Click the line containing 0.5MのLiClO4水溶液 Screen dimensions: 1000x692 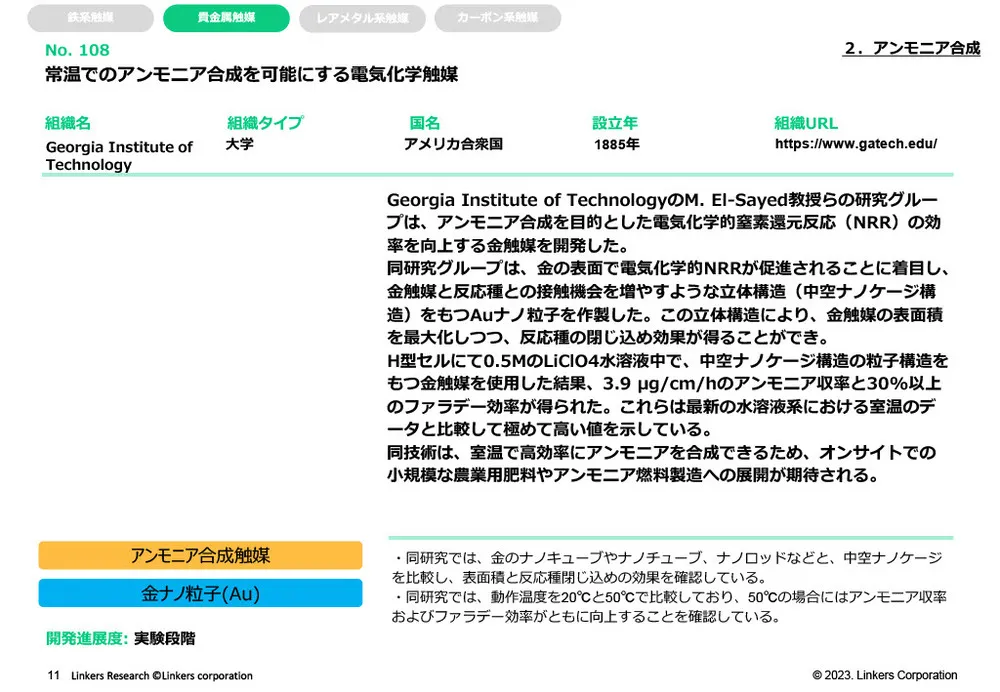pos(668,360)
